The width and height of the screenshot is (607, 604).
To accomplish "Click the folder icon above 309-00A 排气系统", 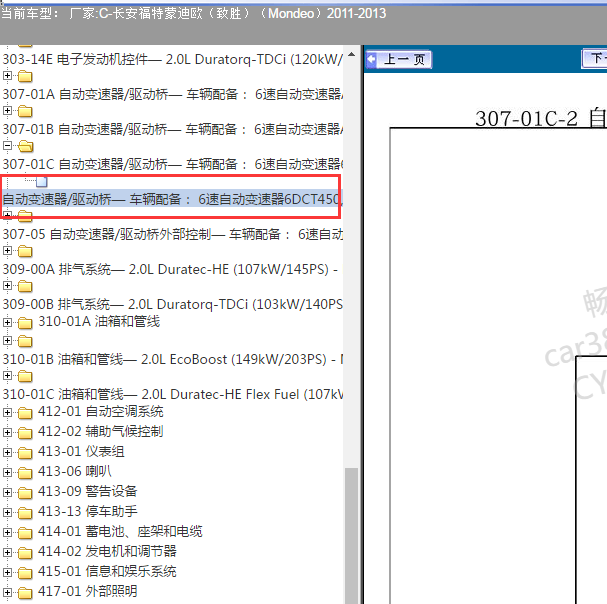I will pos(25,251).
